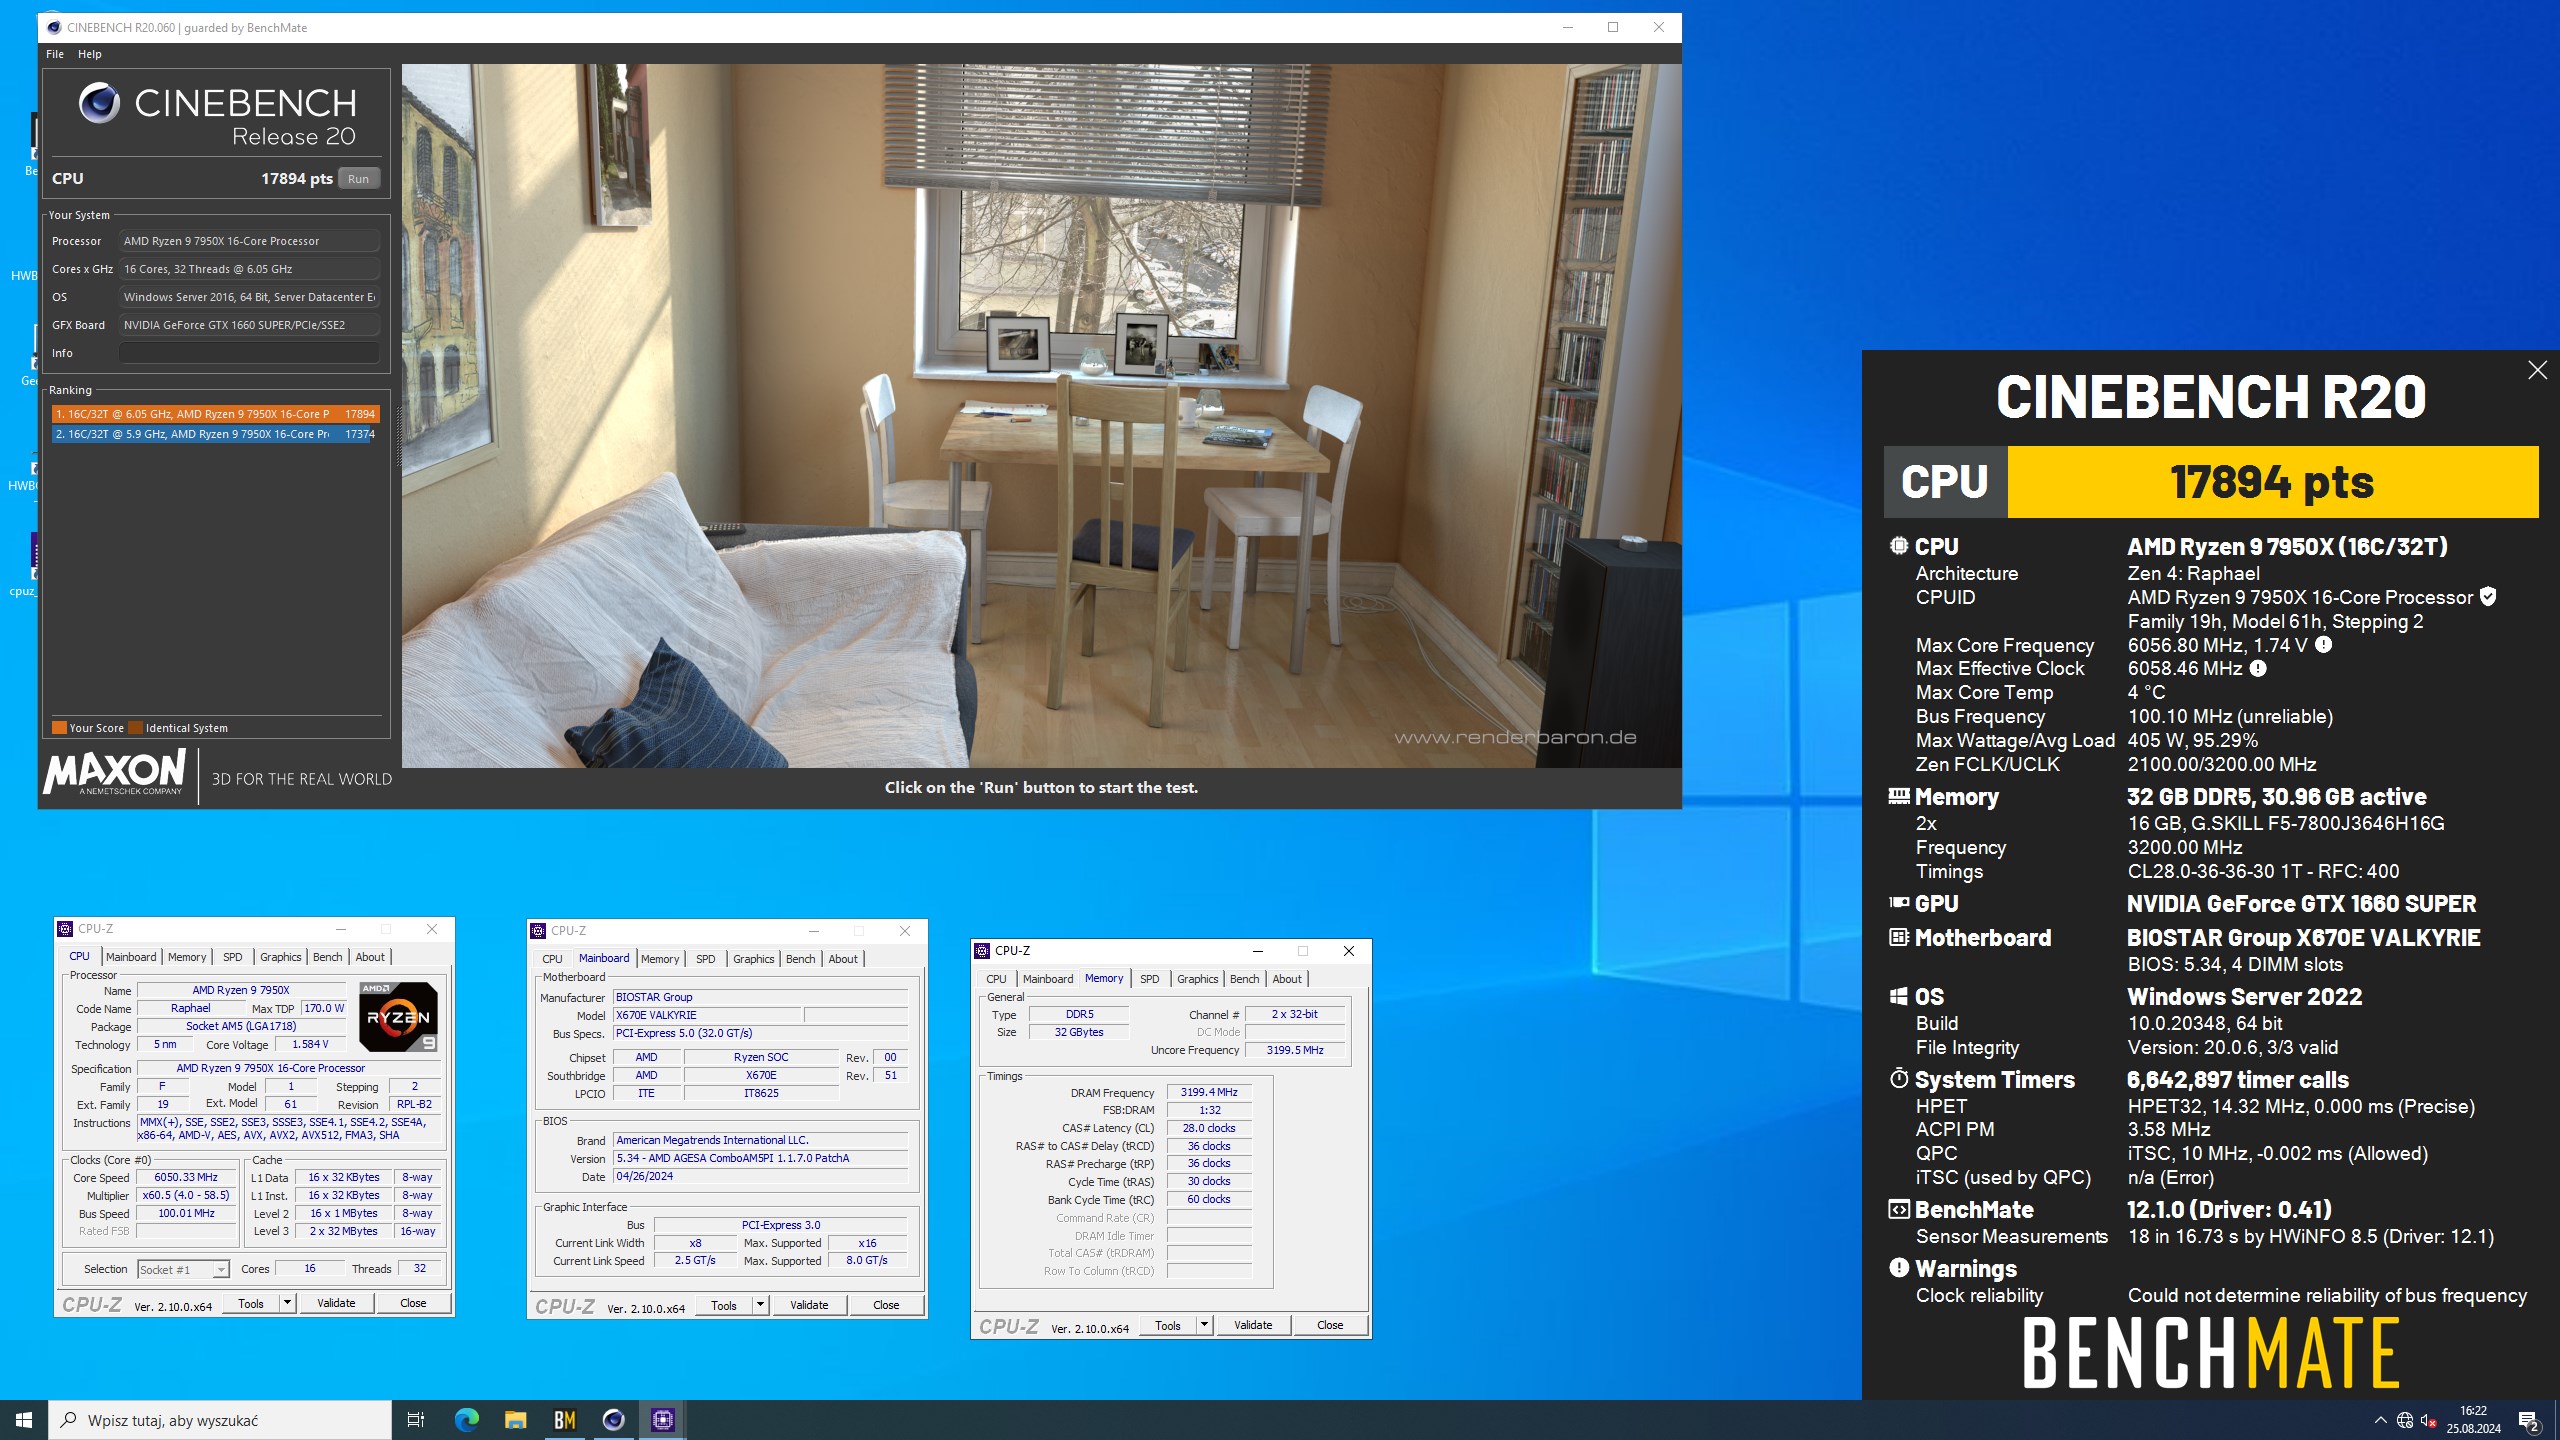Launch Microsoft Edge from the taskbar
Viewport: 2560px width, 1440px height.
pyautogui.click(x=466, y=1420)
